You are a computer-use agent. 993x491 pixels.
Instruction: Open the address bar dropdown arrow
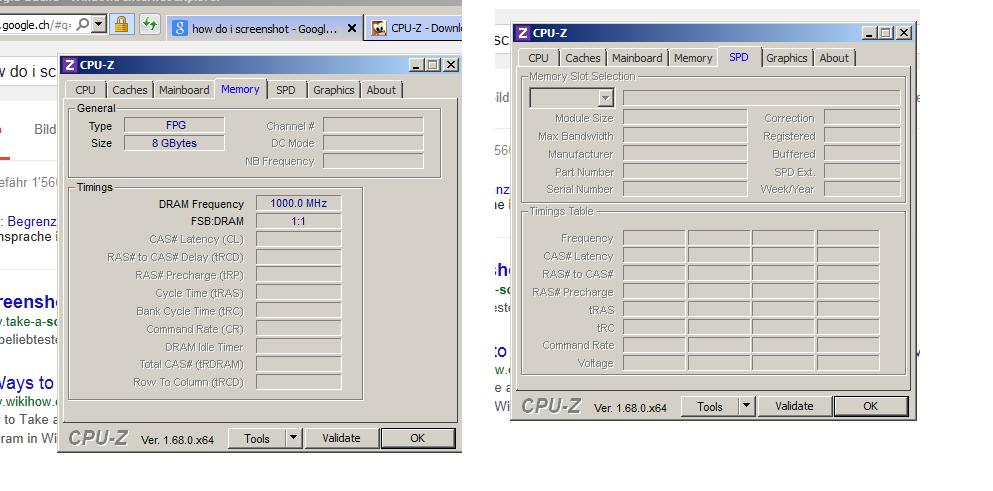[x=98, y=25]
